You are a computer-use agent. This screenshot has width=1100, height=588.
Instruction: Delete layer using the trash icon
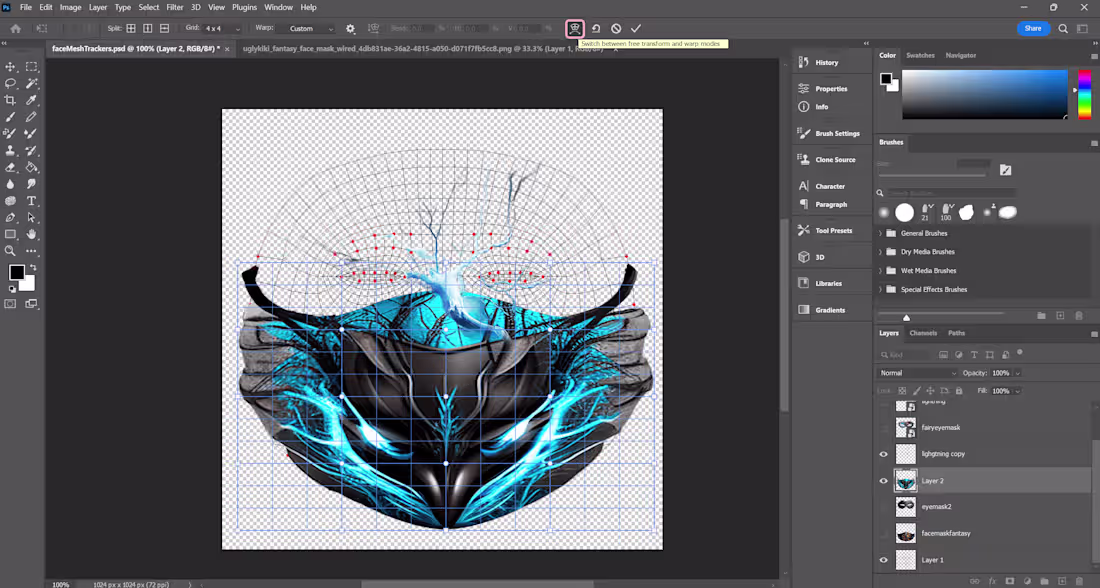[x=1079, y=581]
